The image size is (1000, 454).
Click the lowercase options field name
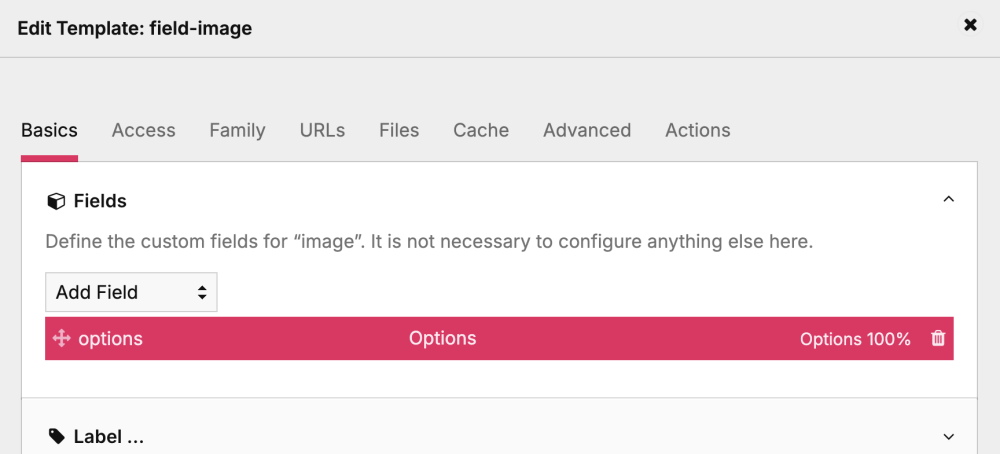tap(110, 339)
